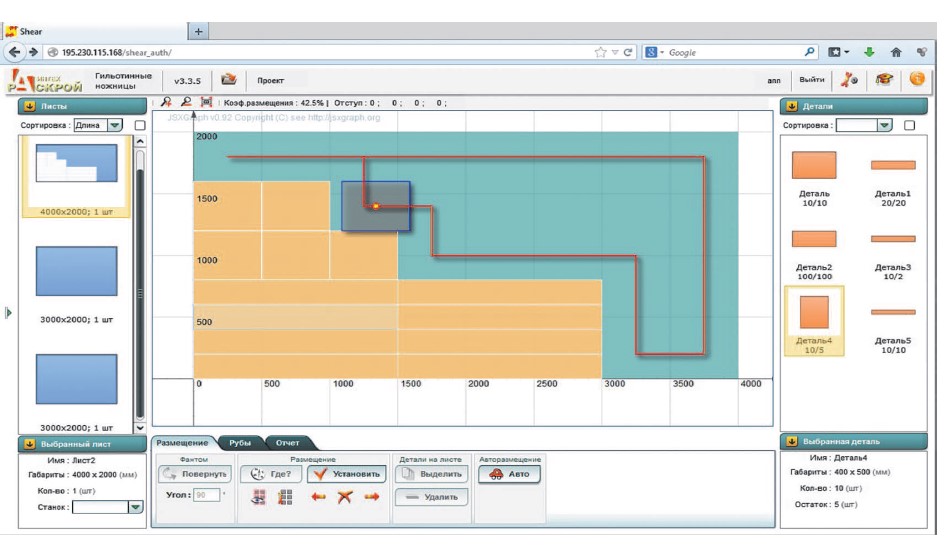Open the details sorting dropdown

click(865, 126)
